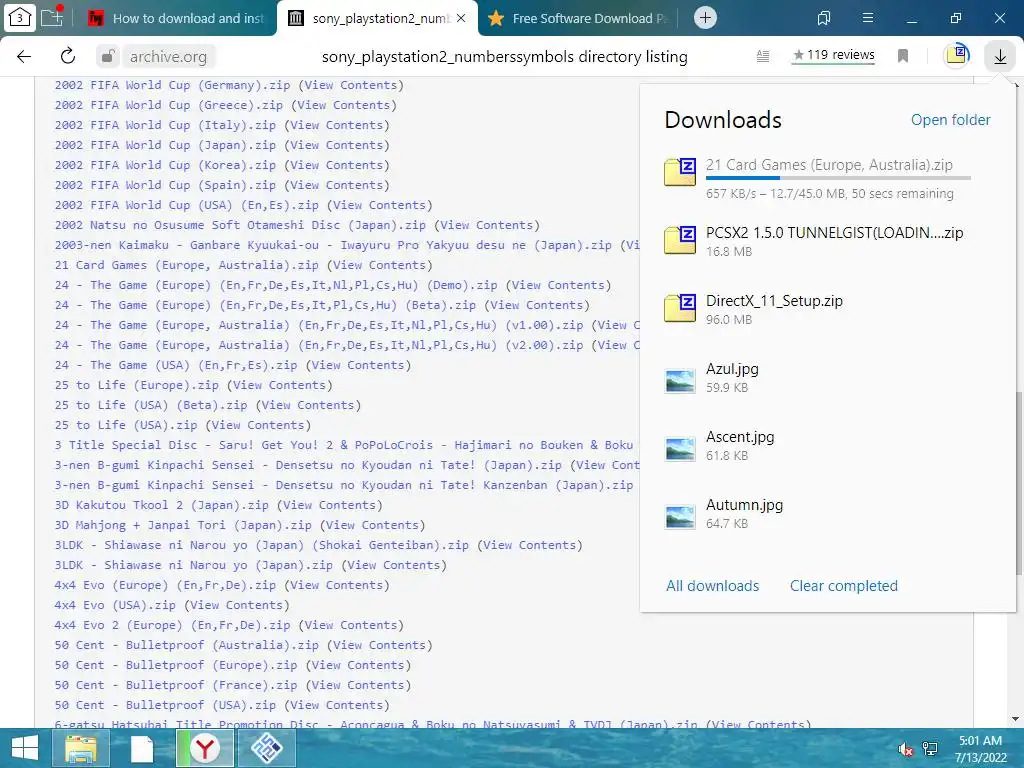Open 3D Kakutou Tkool 2 (Japan).zip
This screenshot has width=1024, height=768.
pyautogui.click(x=161, y=505)
